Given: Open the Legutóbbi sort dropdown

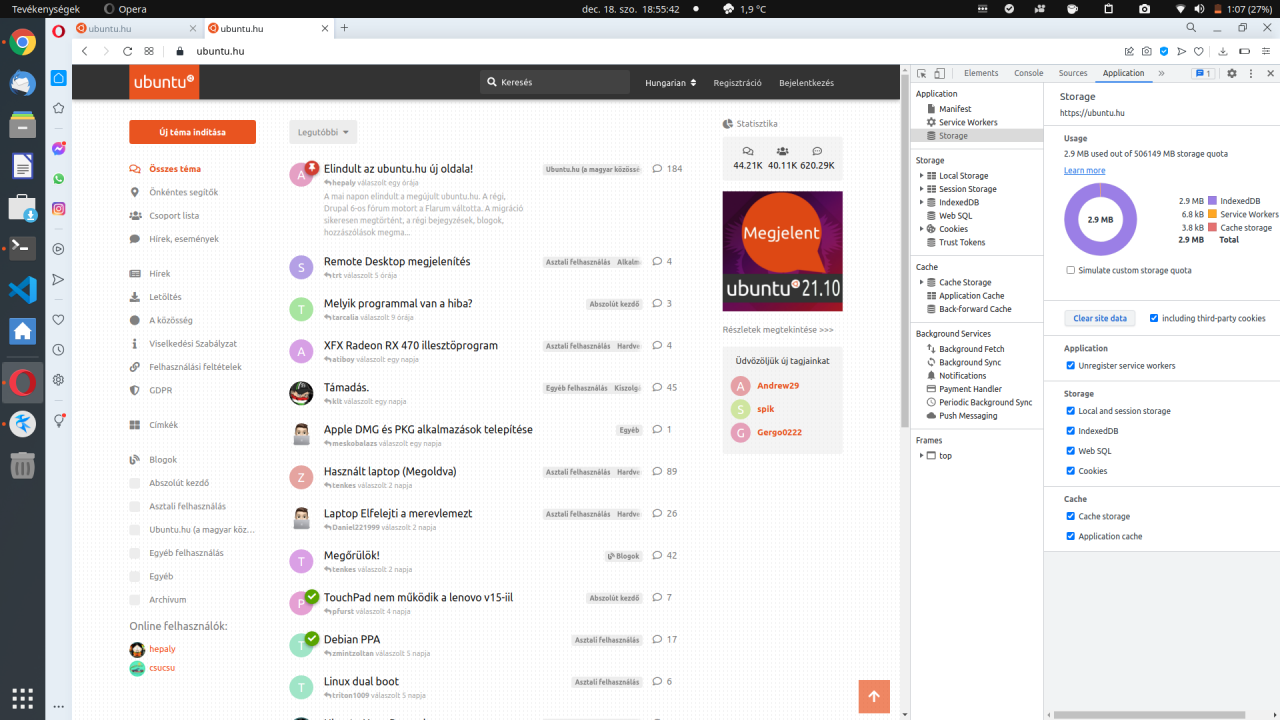Looking at the screenshot, I should (323, 132).
